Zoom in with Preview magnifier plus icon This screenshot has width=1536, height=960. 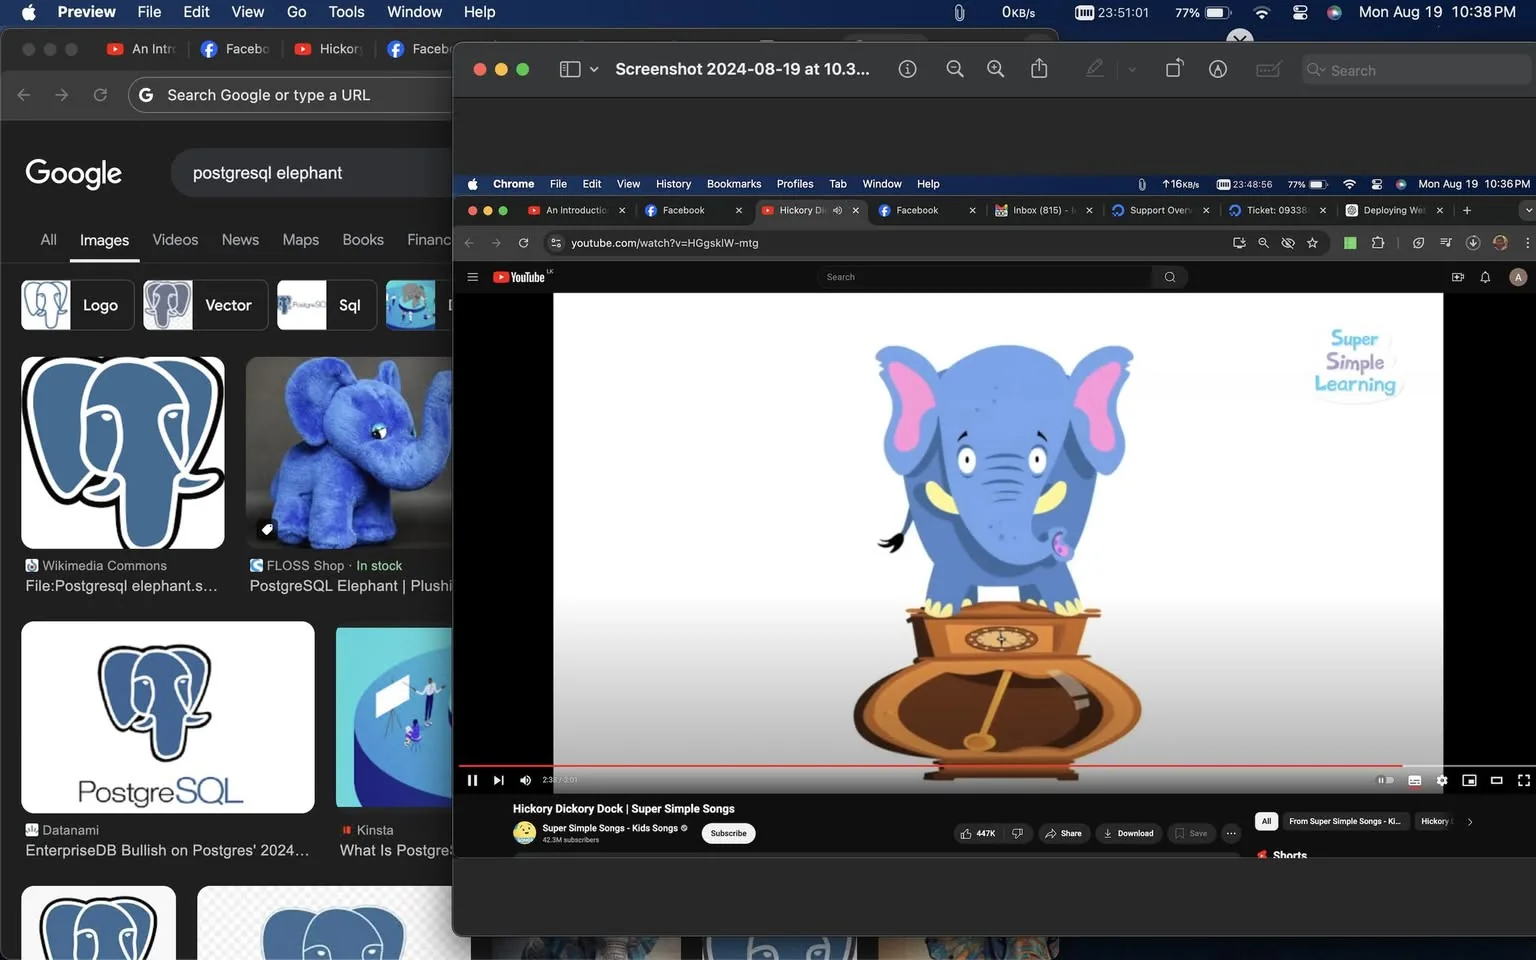click(996, 69)
